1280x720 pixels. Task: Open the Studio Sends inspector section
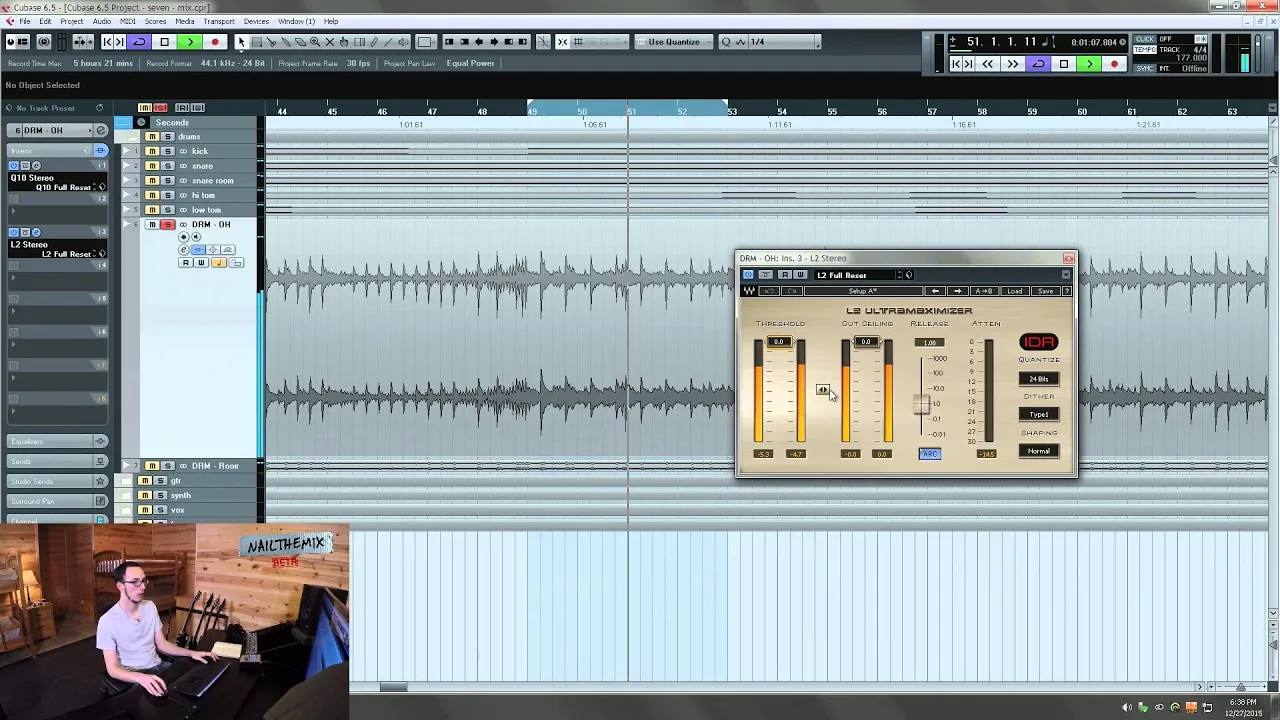58,481
